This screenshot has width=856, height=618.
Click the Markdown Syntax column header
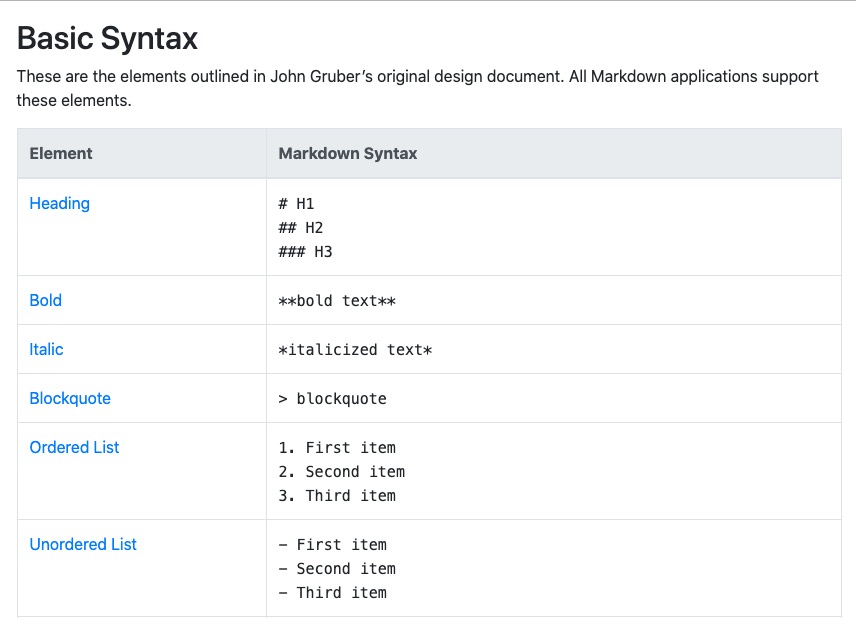[348, 153]
